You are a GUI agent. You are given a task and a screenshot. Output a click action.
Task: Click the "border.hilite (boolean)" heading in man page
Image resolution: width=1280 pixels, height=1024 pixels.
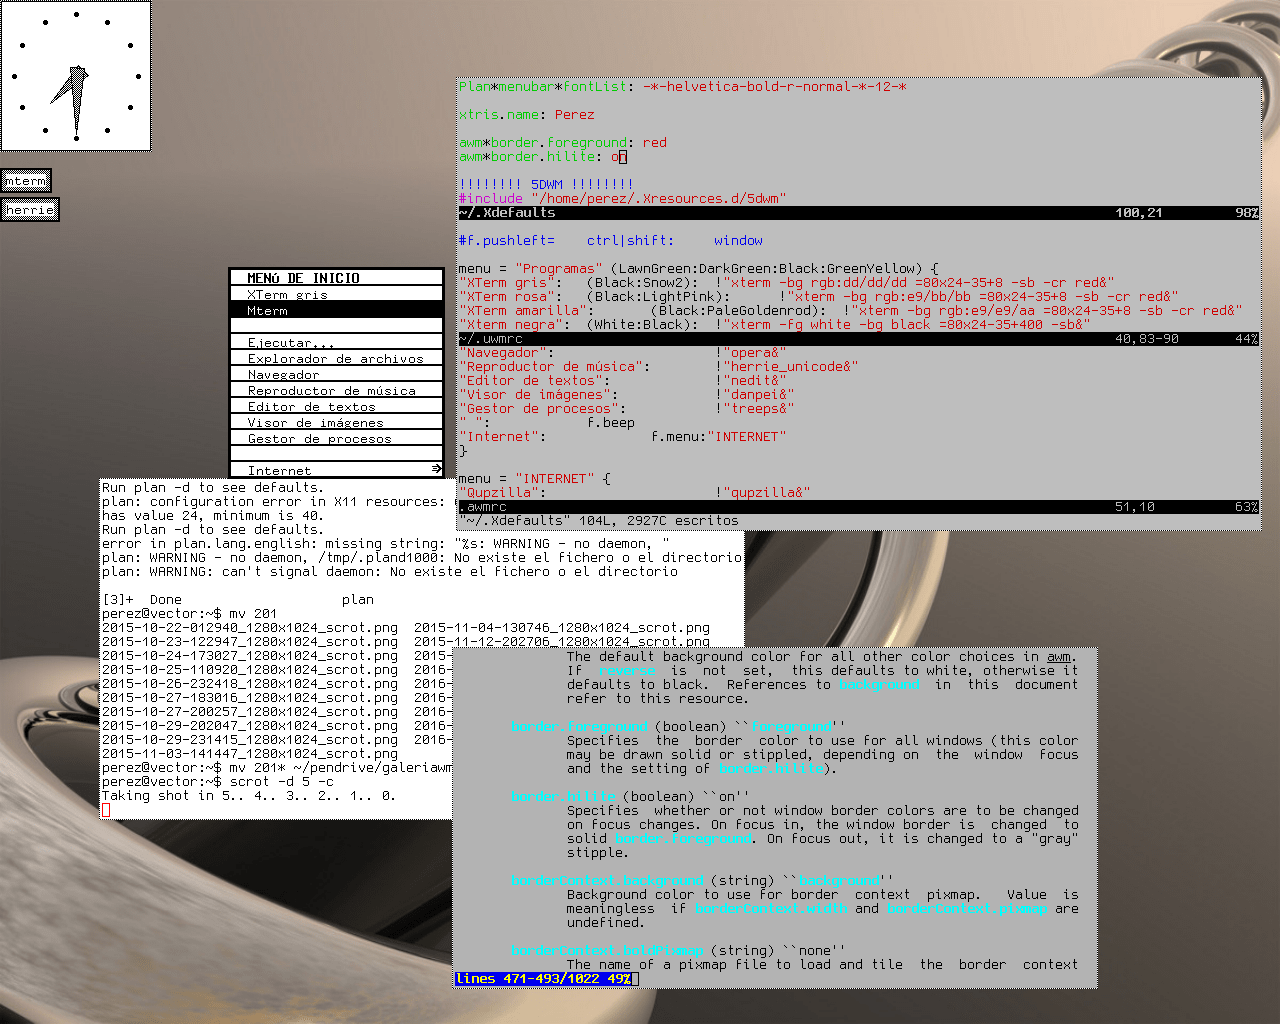(x=631, y=797)
